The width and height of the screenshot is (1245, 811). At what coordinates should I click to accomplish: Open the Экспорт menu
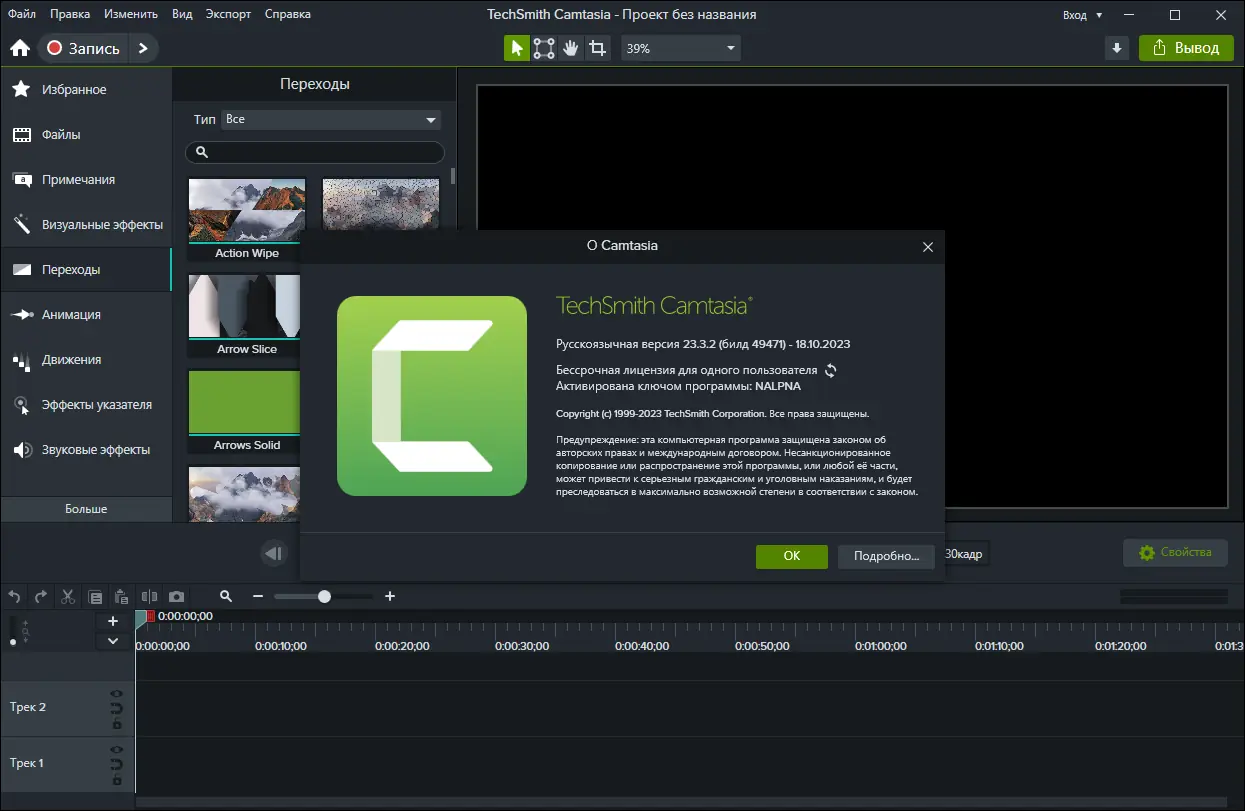point(229,14)
